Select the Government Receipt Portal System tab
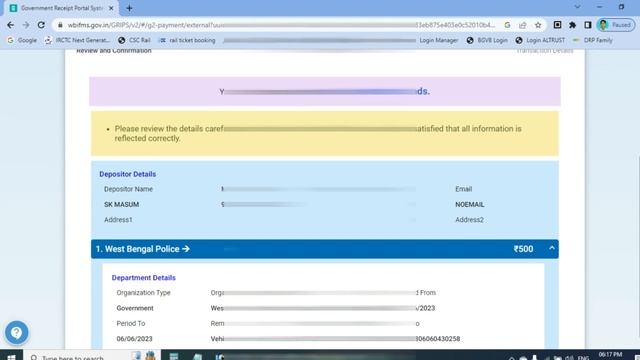The height and width of the screenshot is (360, 640). coord(61,8)
